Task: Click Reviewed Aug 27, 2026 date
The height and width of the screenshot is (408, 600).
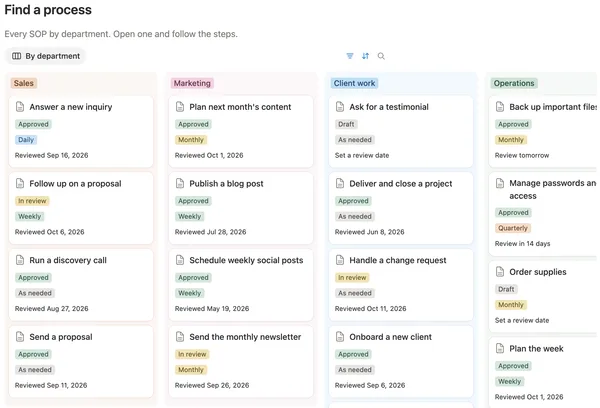Action: click(52, 308)
